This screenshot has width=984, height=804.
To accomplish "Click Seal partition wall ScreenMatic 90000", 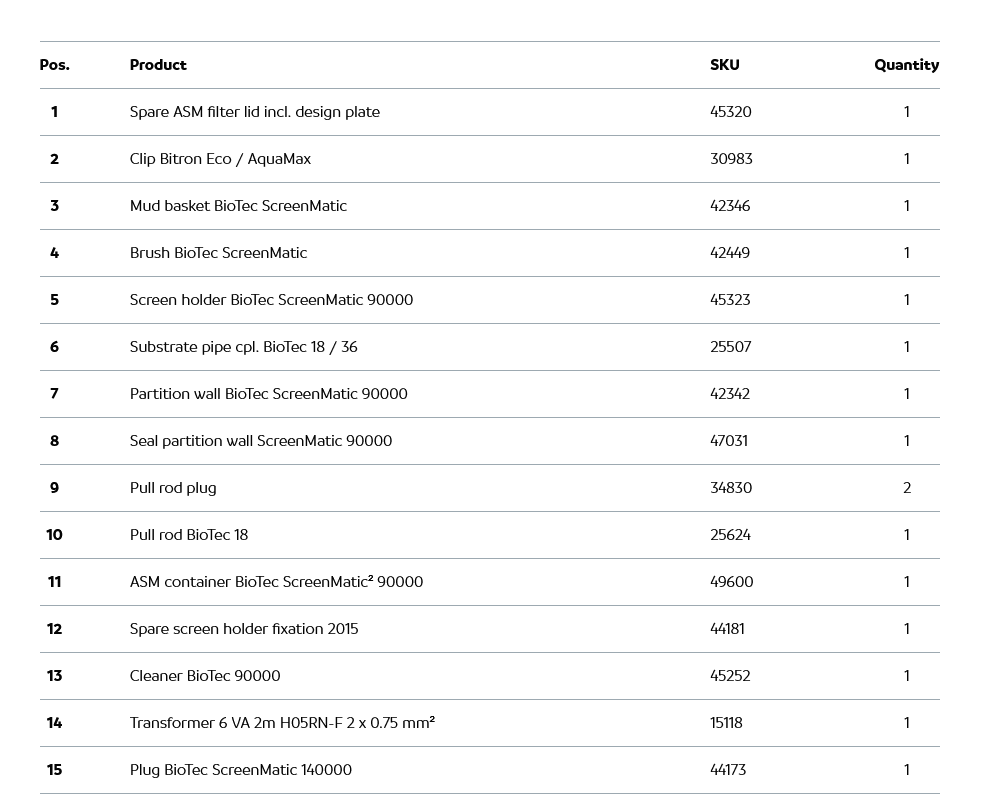I will tap(260, 441).
